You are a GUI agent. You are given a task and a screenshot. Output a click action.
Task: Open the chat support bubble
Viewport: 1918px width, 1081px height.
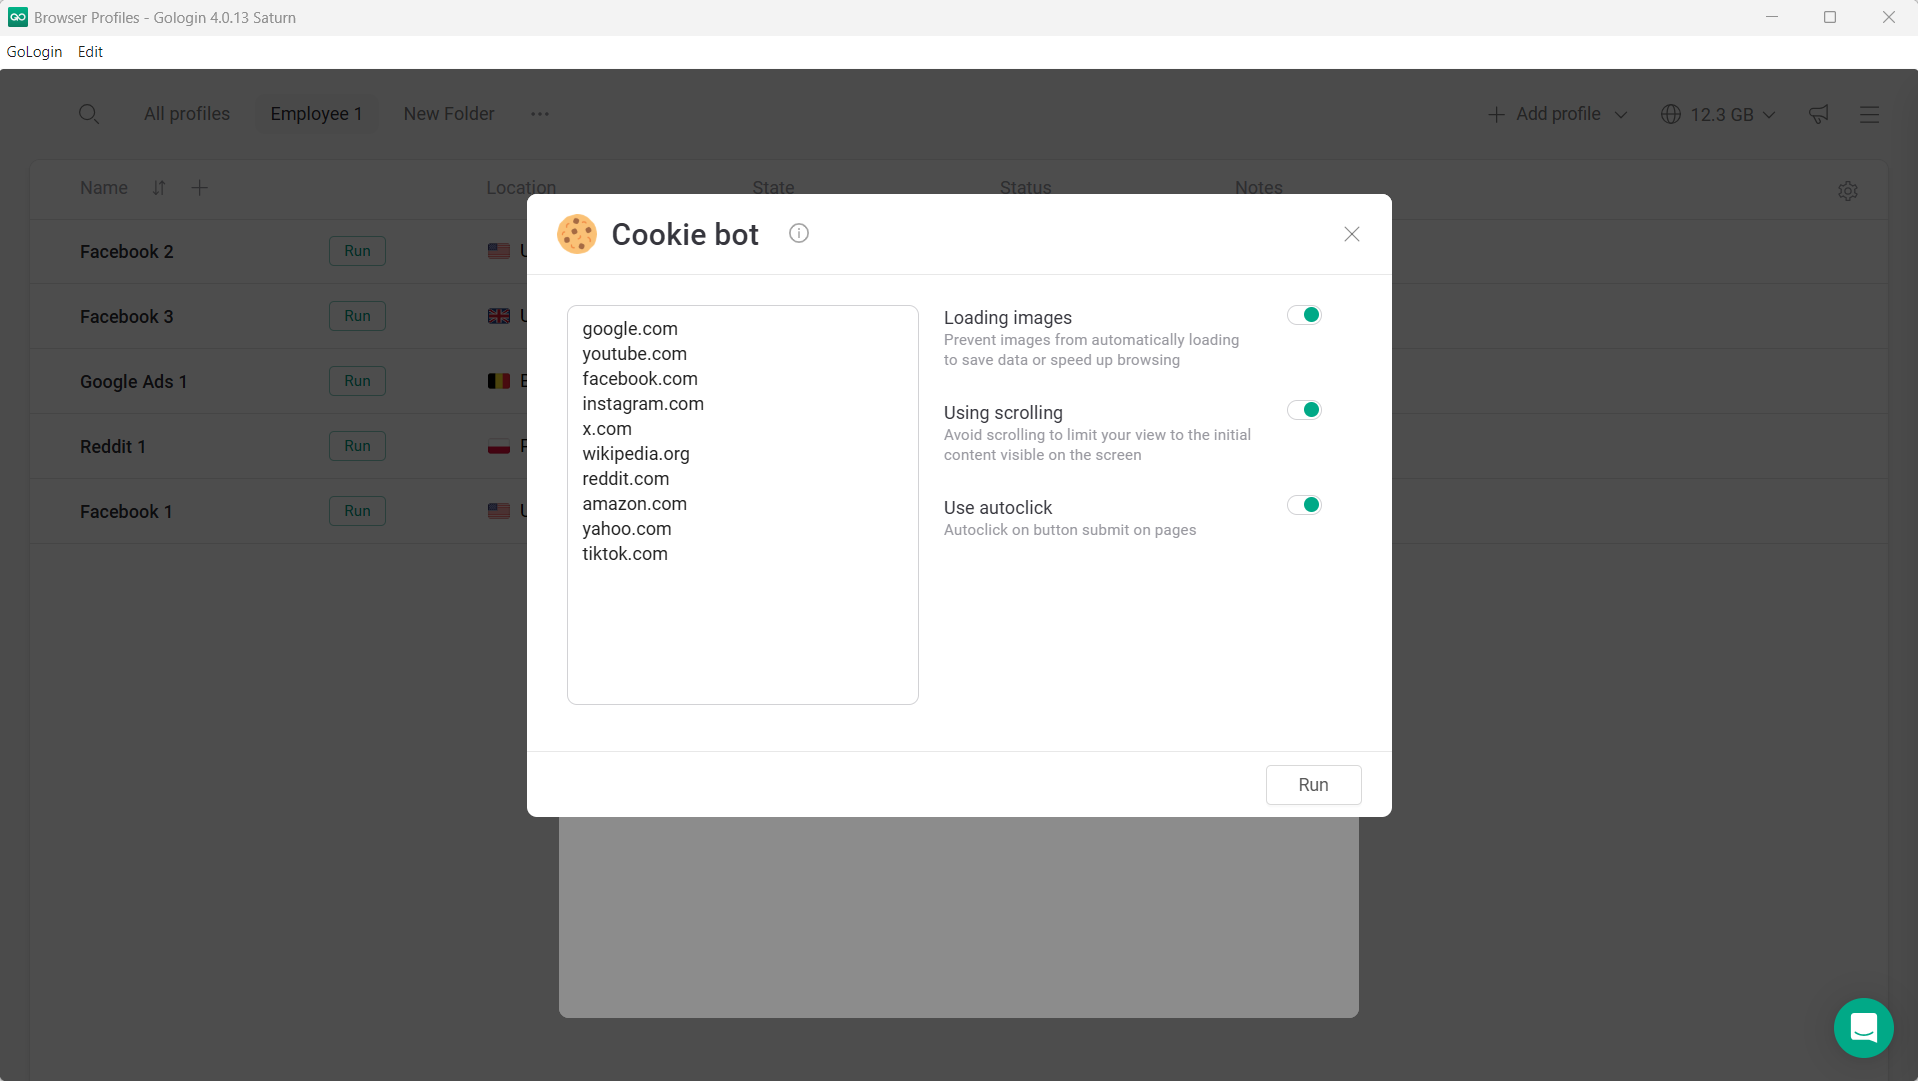(x=1864, y=1027)
